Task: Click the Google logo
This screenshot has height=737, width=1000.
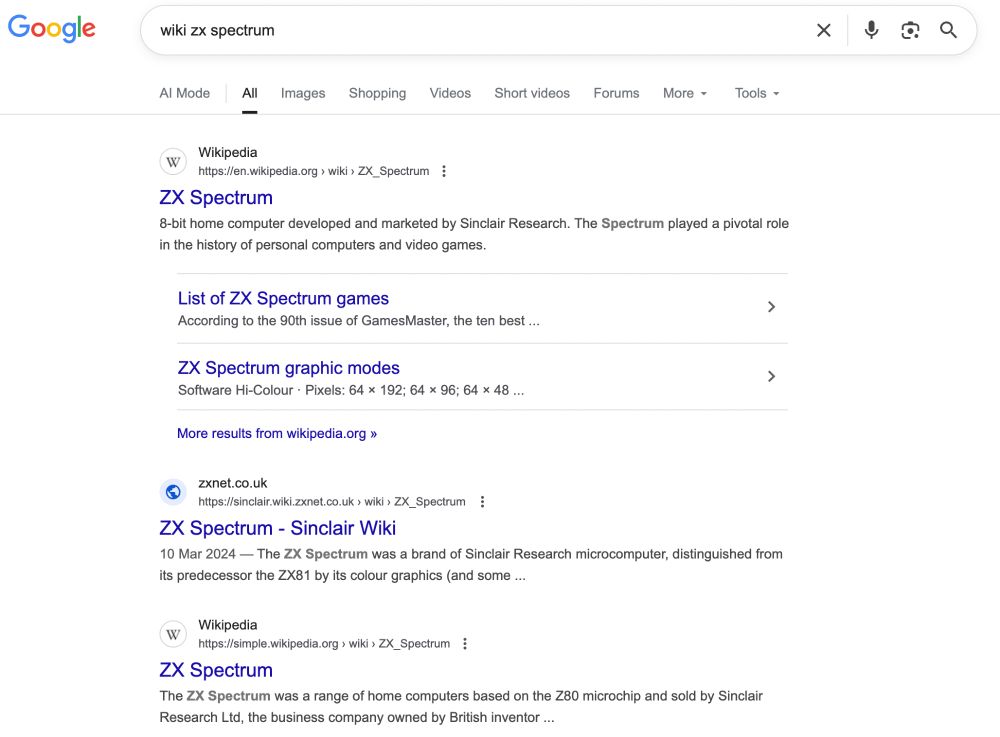Action: [51, 28]
